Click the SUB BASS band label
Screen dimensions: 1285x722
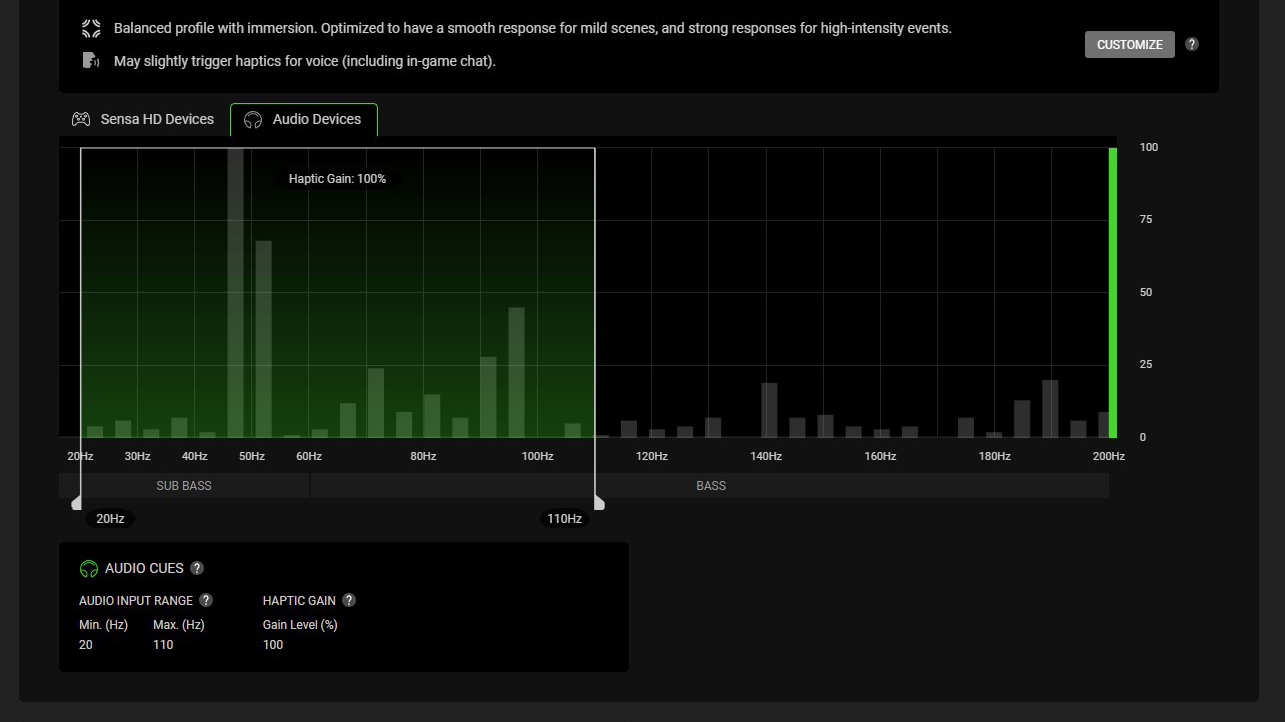[x=184, y=486]
